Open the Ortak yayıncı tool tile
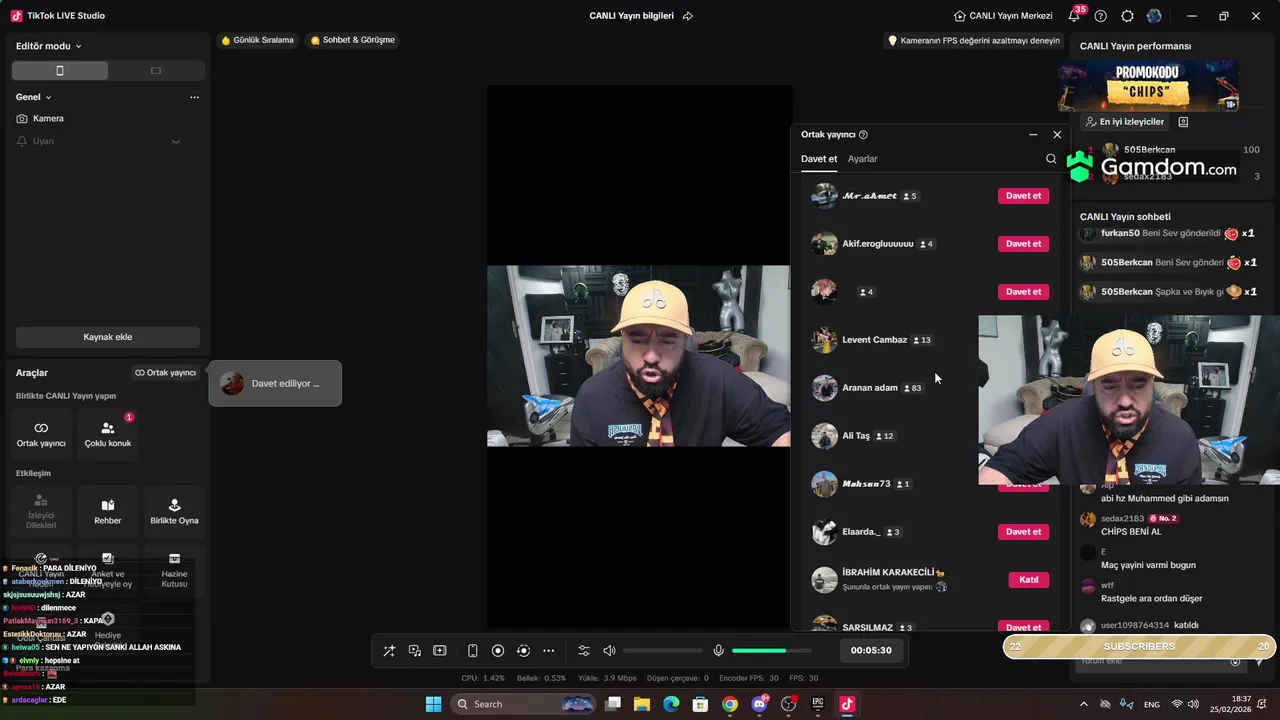1280x720 pixels. click(41, 434)
